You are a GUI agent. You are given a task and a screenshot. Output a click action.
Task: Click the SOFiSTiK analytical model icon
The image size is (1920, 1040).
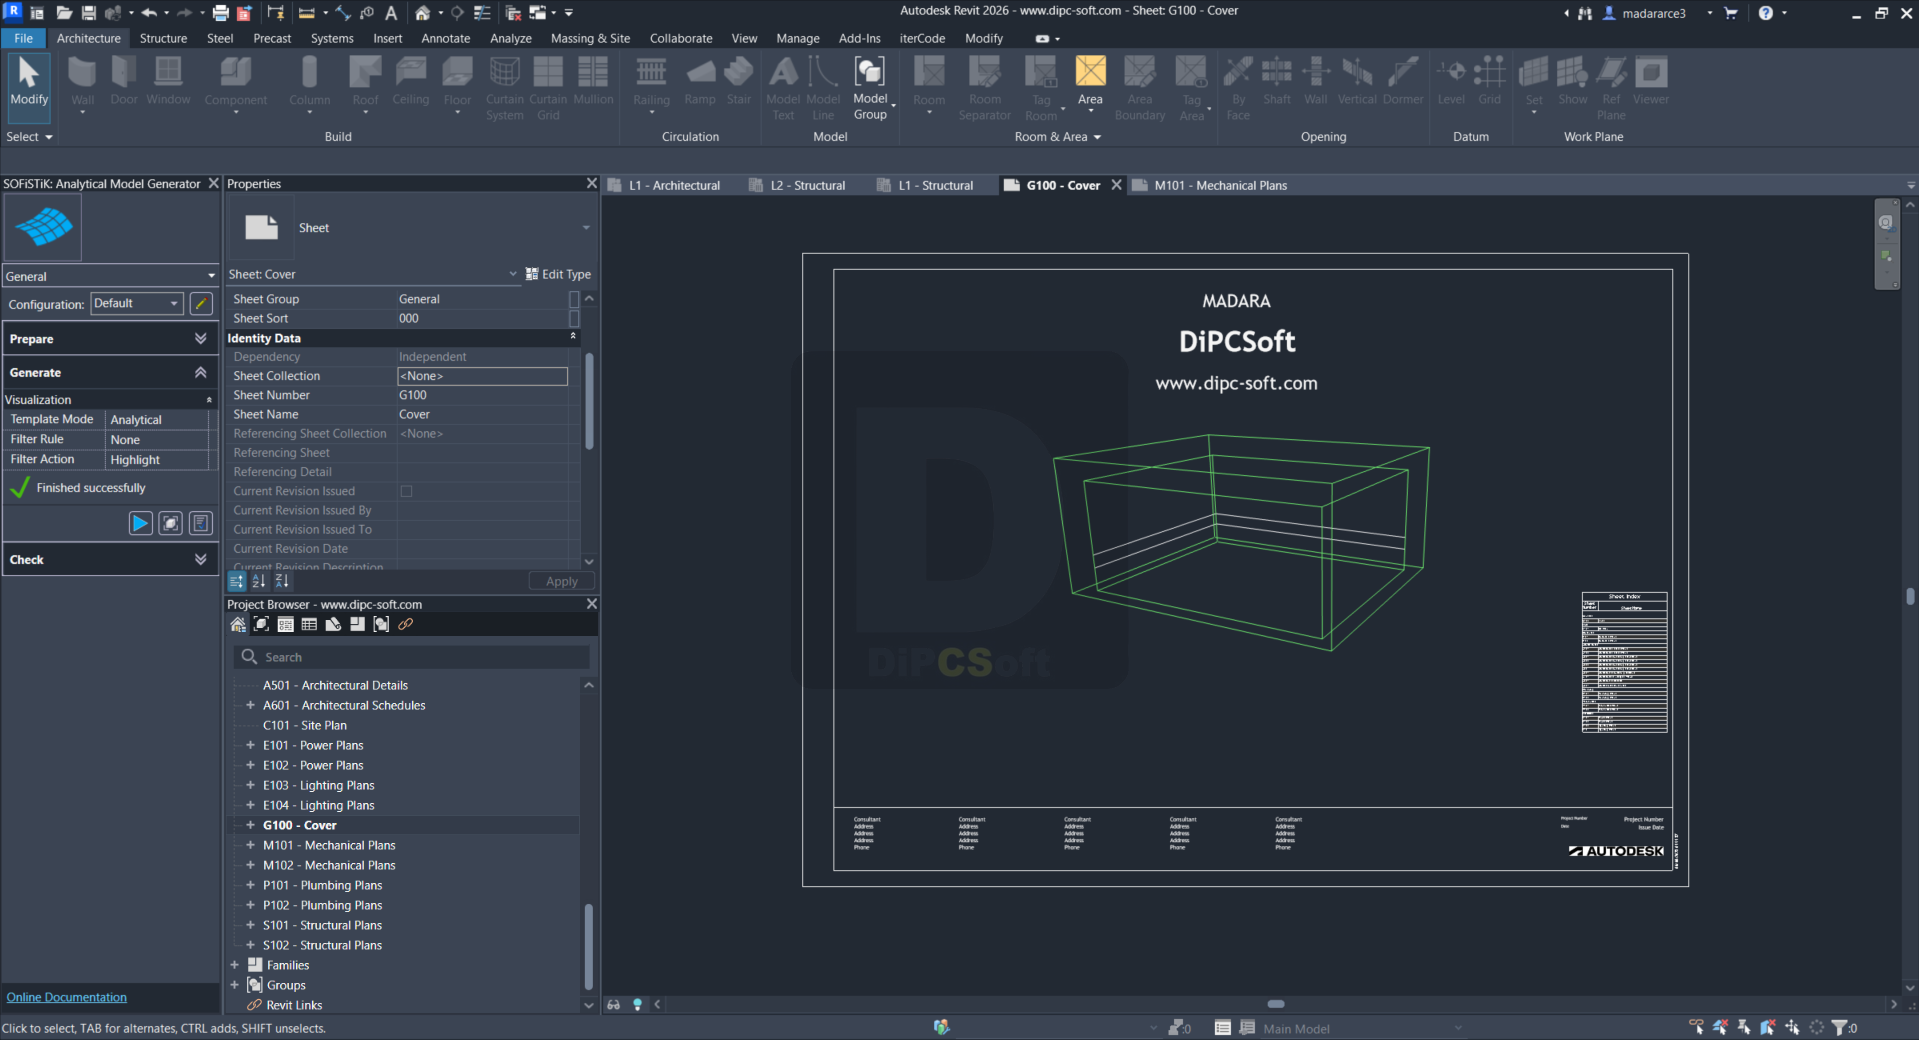point(43,227)
